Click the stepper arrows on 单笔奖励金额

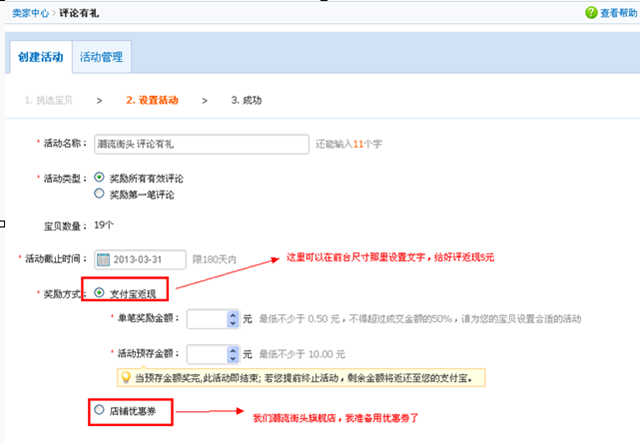[234, 319]
